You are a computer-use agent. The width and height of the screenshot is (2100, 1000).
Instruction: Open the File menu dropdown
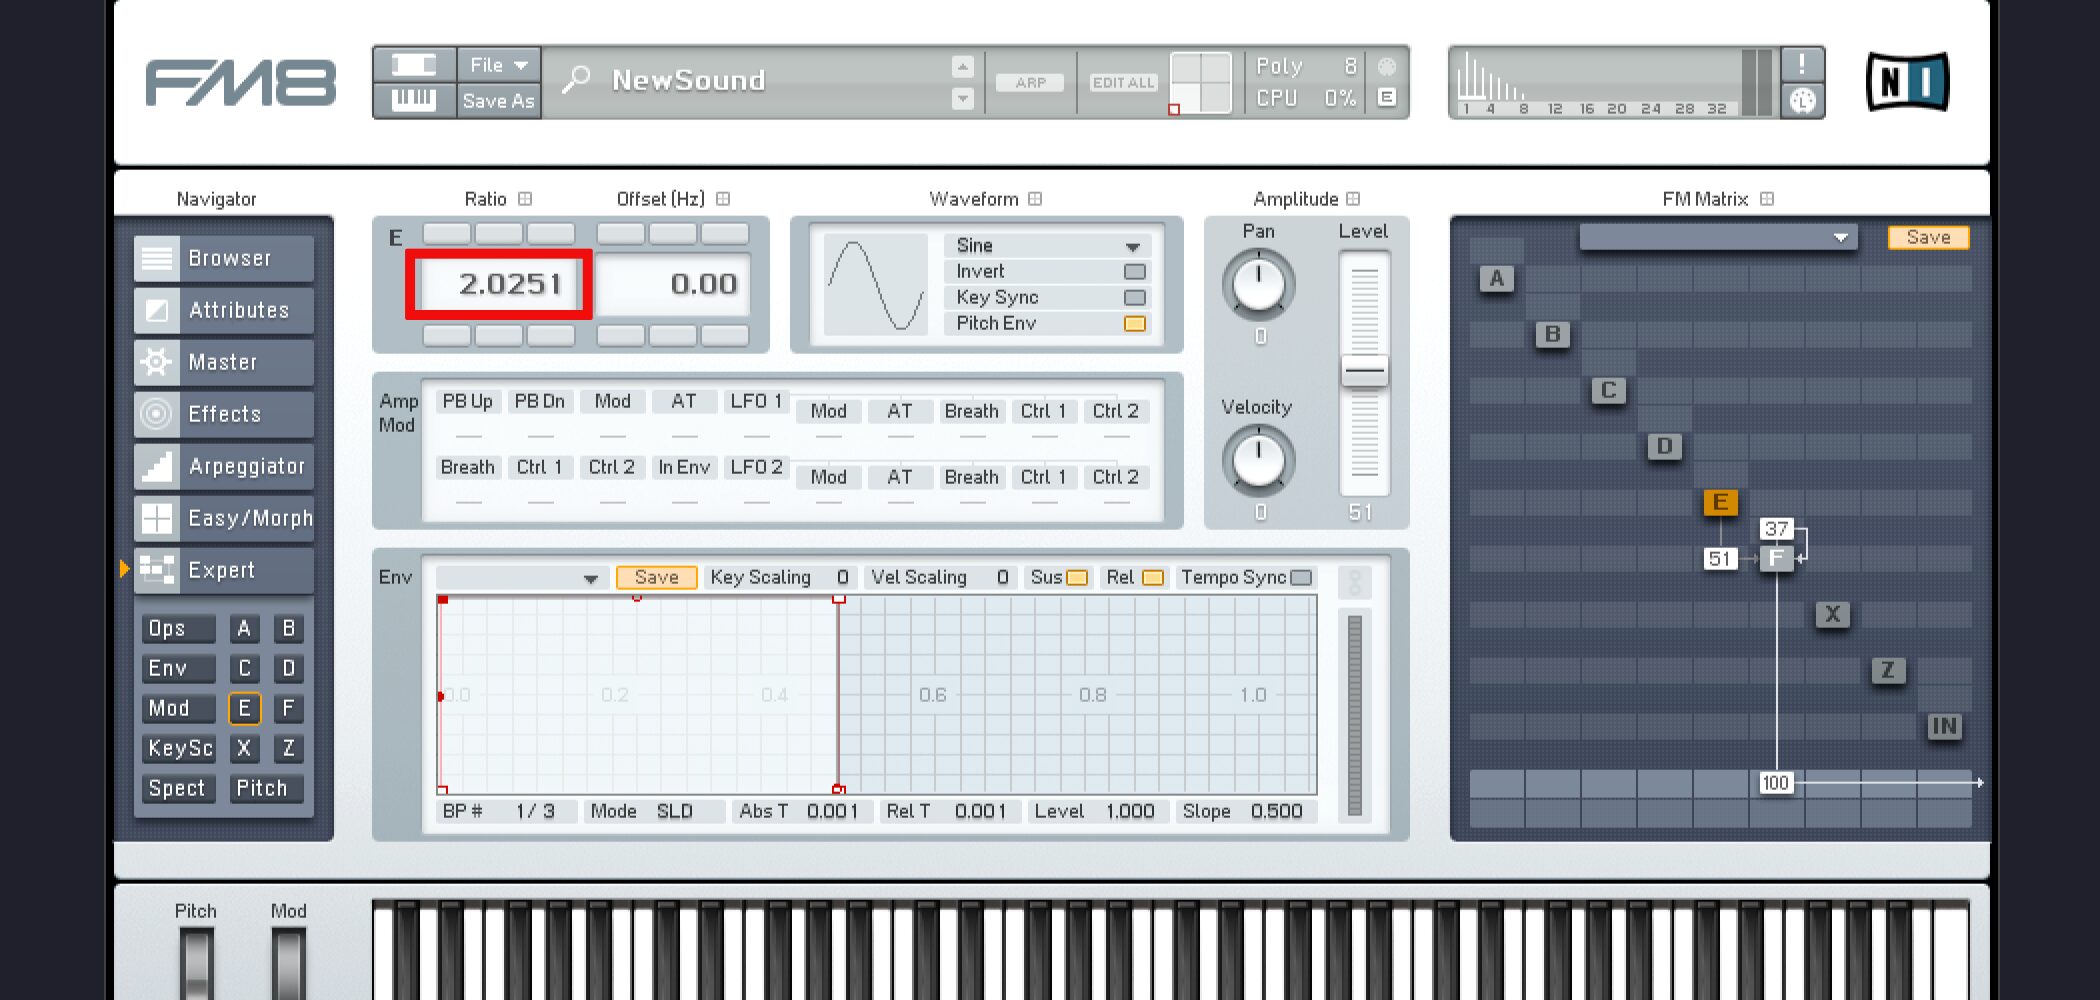pos(498,65)
